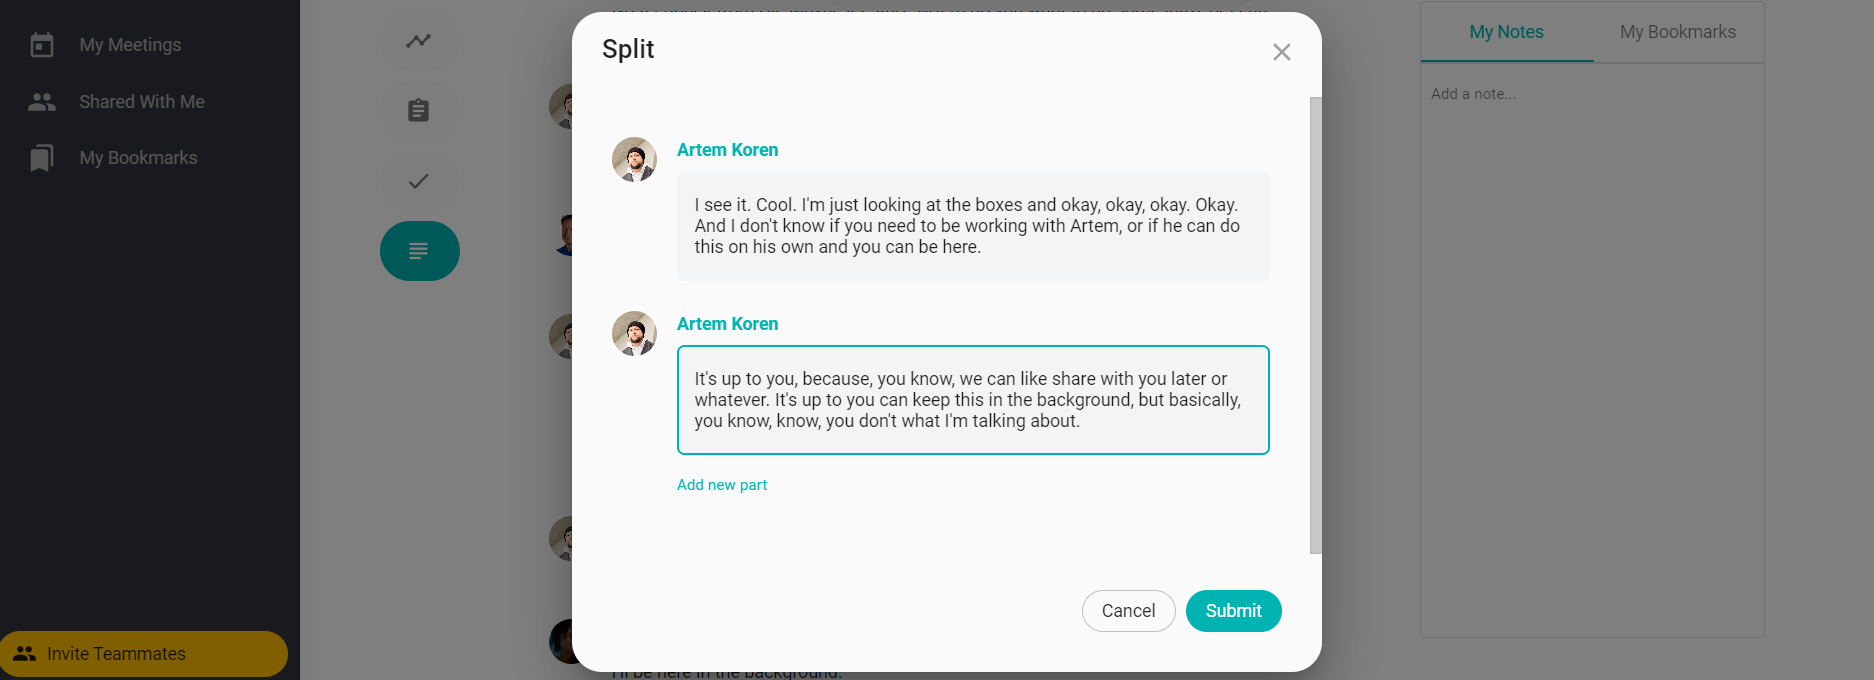Close the Split dialog with X

(x=1281, y=52)
